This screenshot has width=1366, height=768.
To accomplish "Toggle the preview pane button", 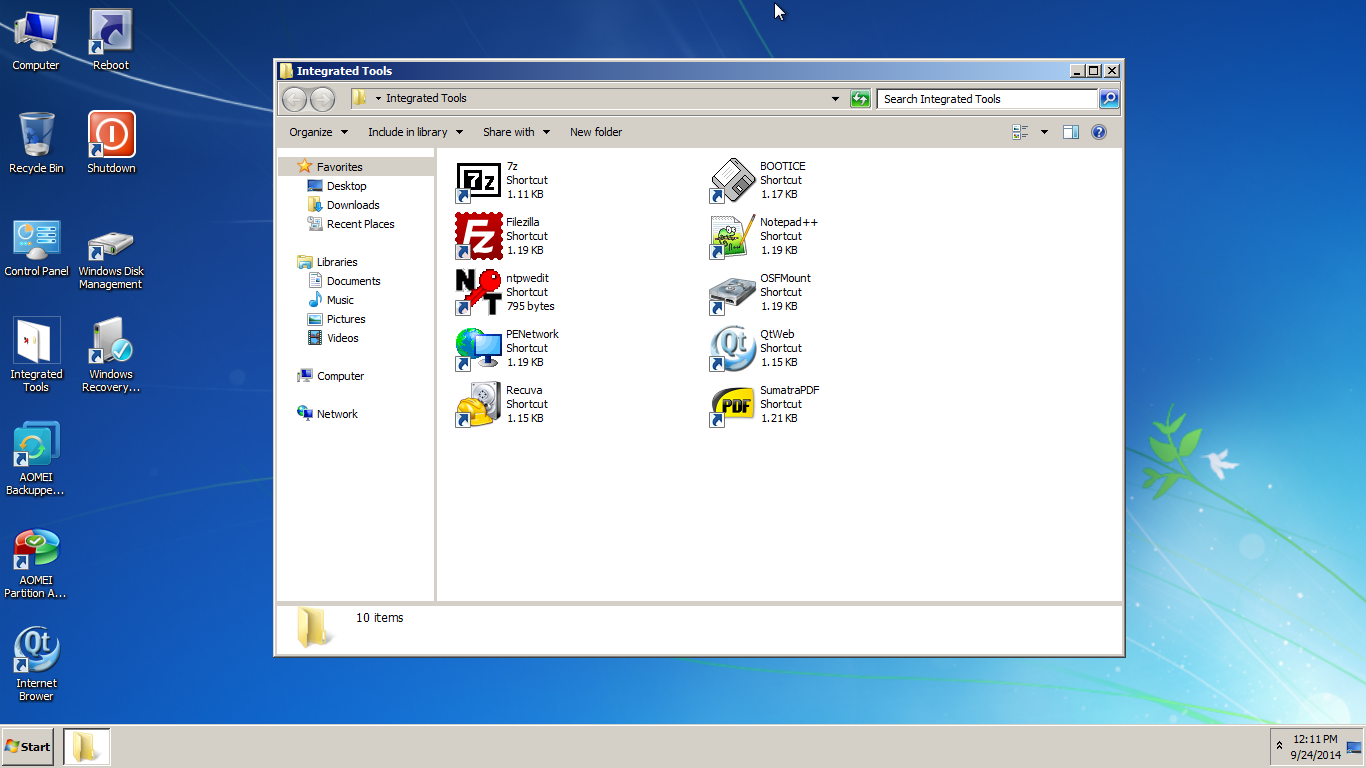I will coord(1070,132).
